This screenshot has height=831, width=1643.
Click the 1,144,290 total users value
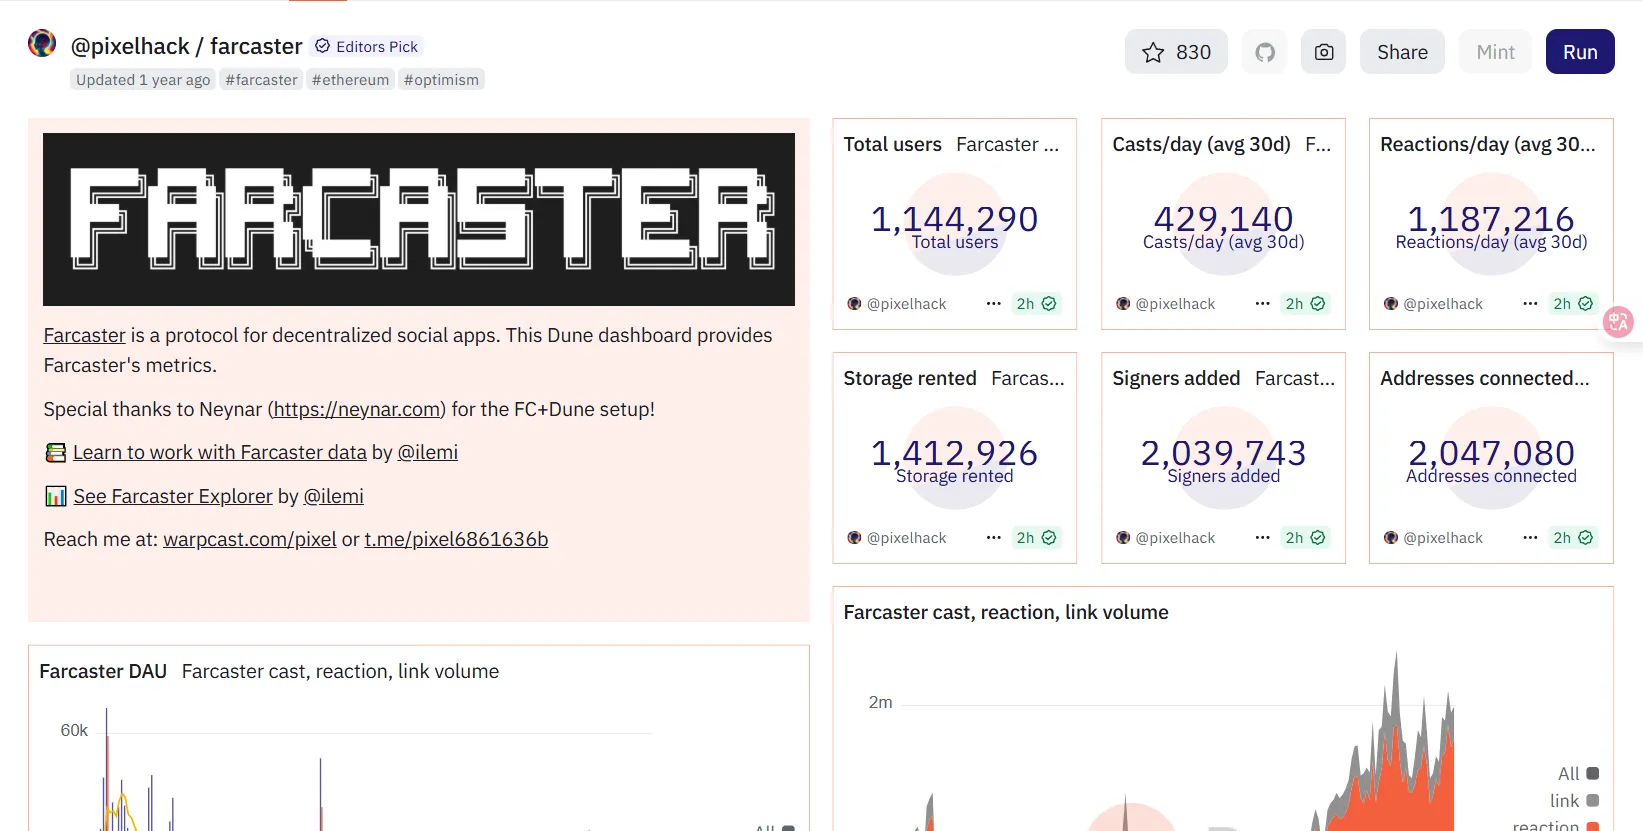955,218
